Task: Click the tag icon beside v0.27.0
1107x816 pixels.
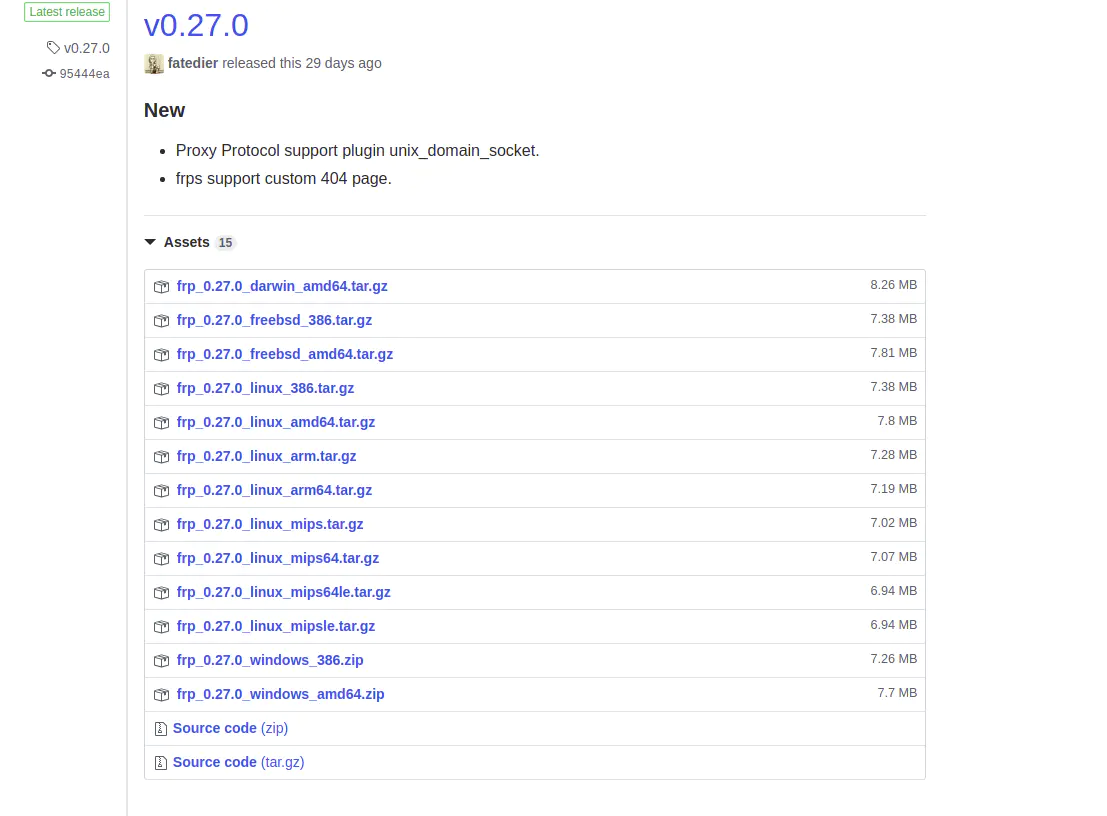Action: click(x=53, y=47)
